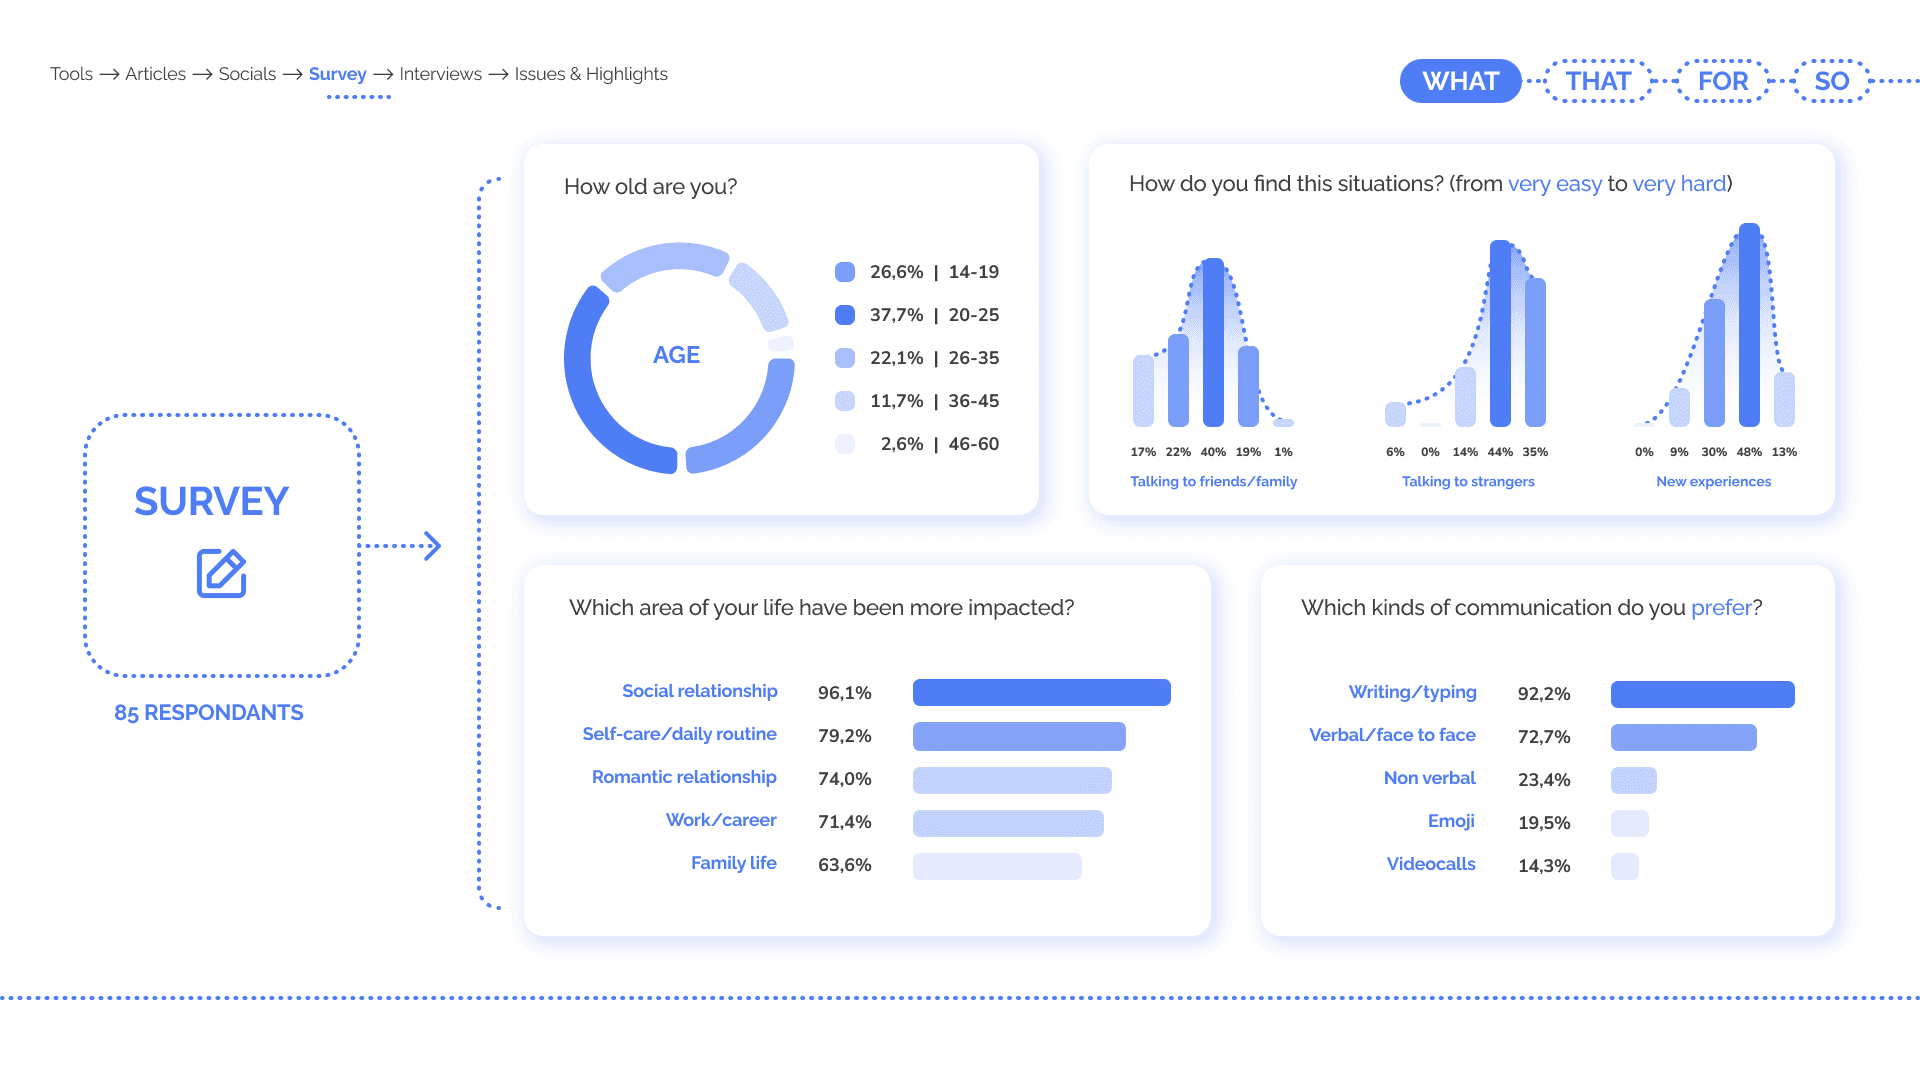Image resolution: width=1920 pixels, height=1080 pixels.
Task: Click the 96,1% value for Social relationship
Action: tap(844, 693)
